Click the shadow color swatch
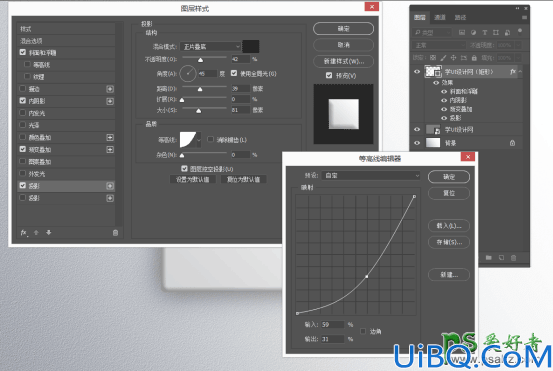Image resolution: width=553 pixels, height=371 pixels. pyautogui.click(x=251, y=47)
